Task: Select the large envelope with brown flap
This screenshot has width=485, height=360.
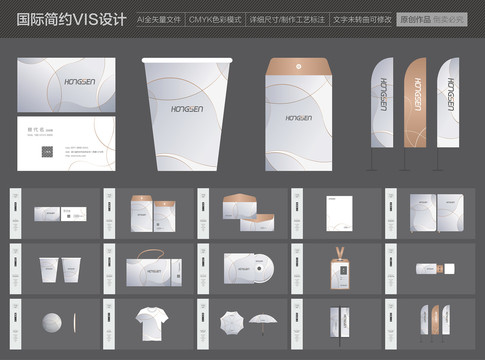Action: 299,114
